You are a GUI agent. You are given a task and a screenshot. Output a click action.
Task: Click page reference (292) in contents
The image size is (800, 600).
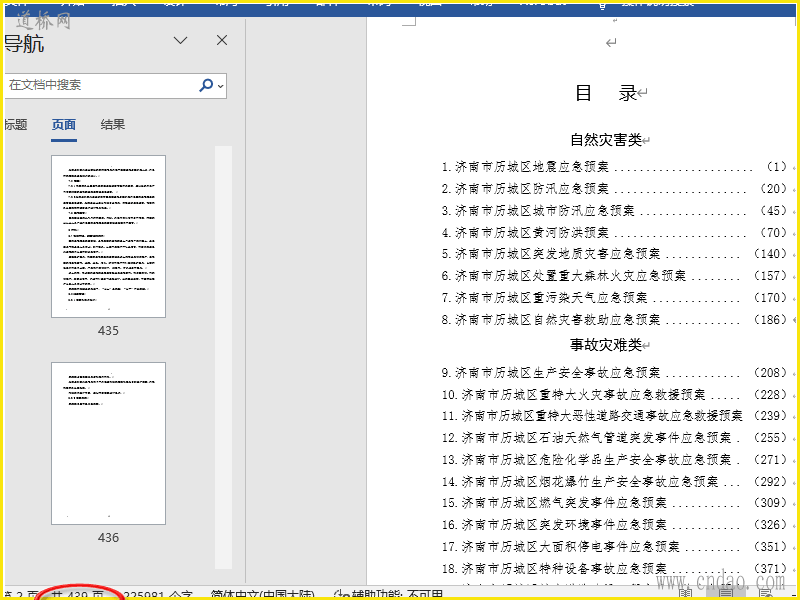[771, 482]
